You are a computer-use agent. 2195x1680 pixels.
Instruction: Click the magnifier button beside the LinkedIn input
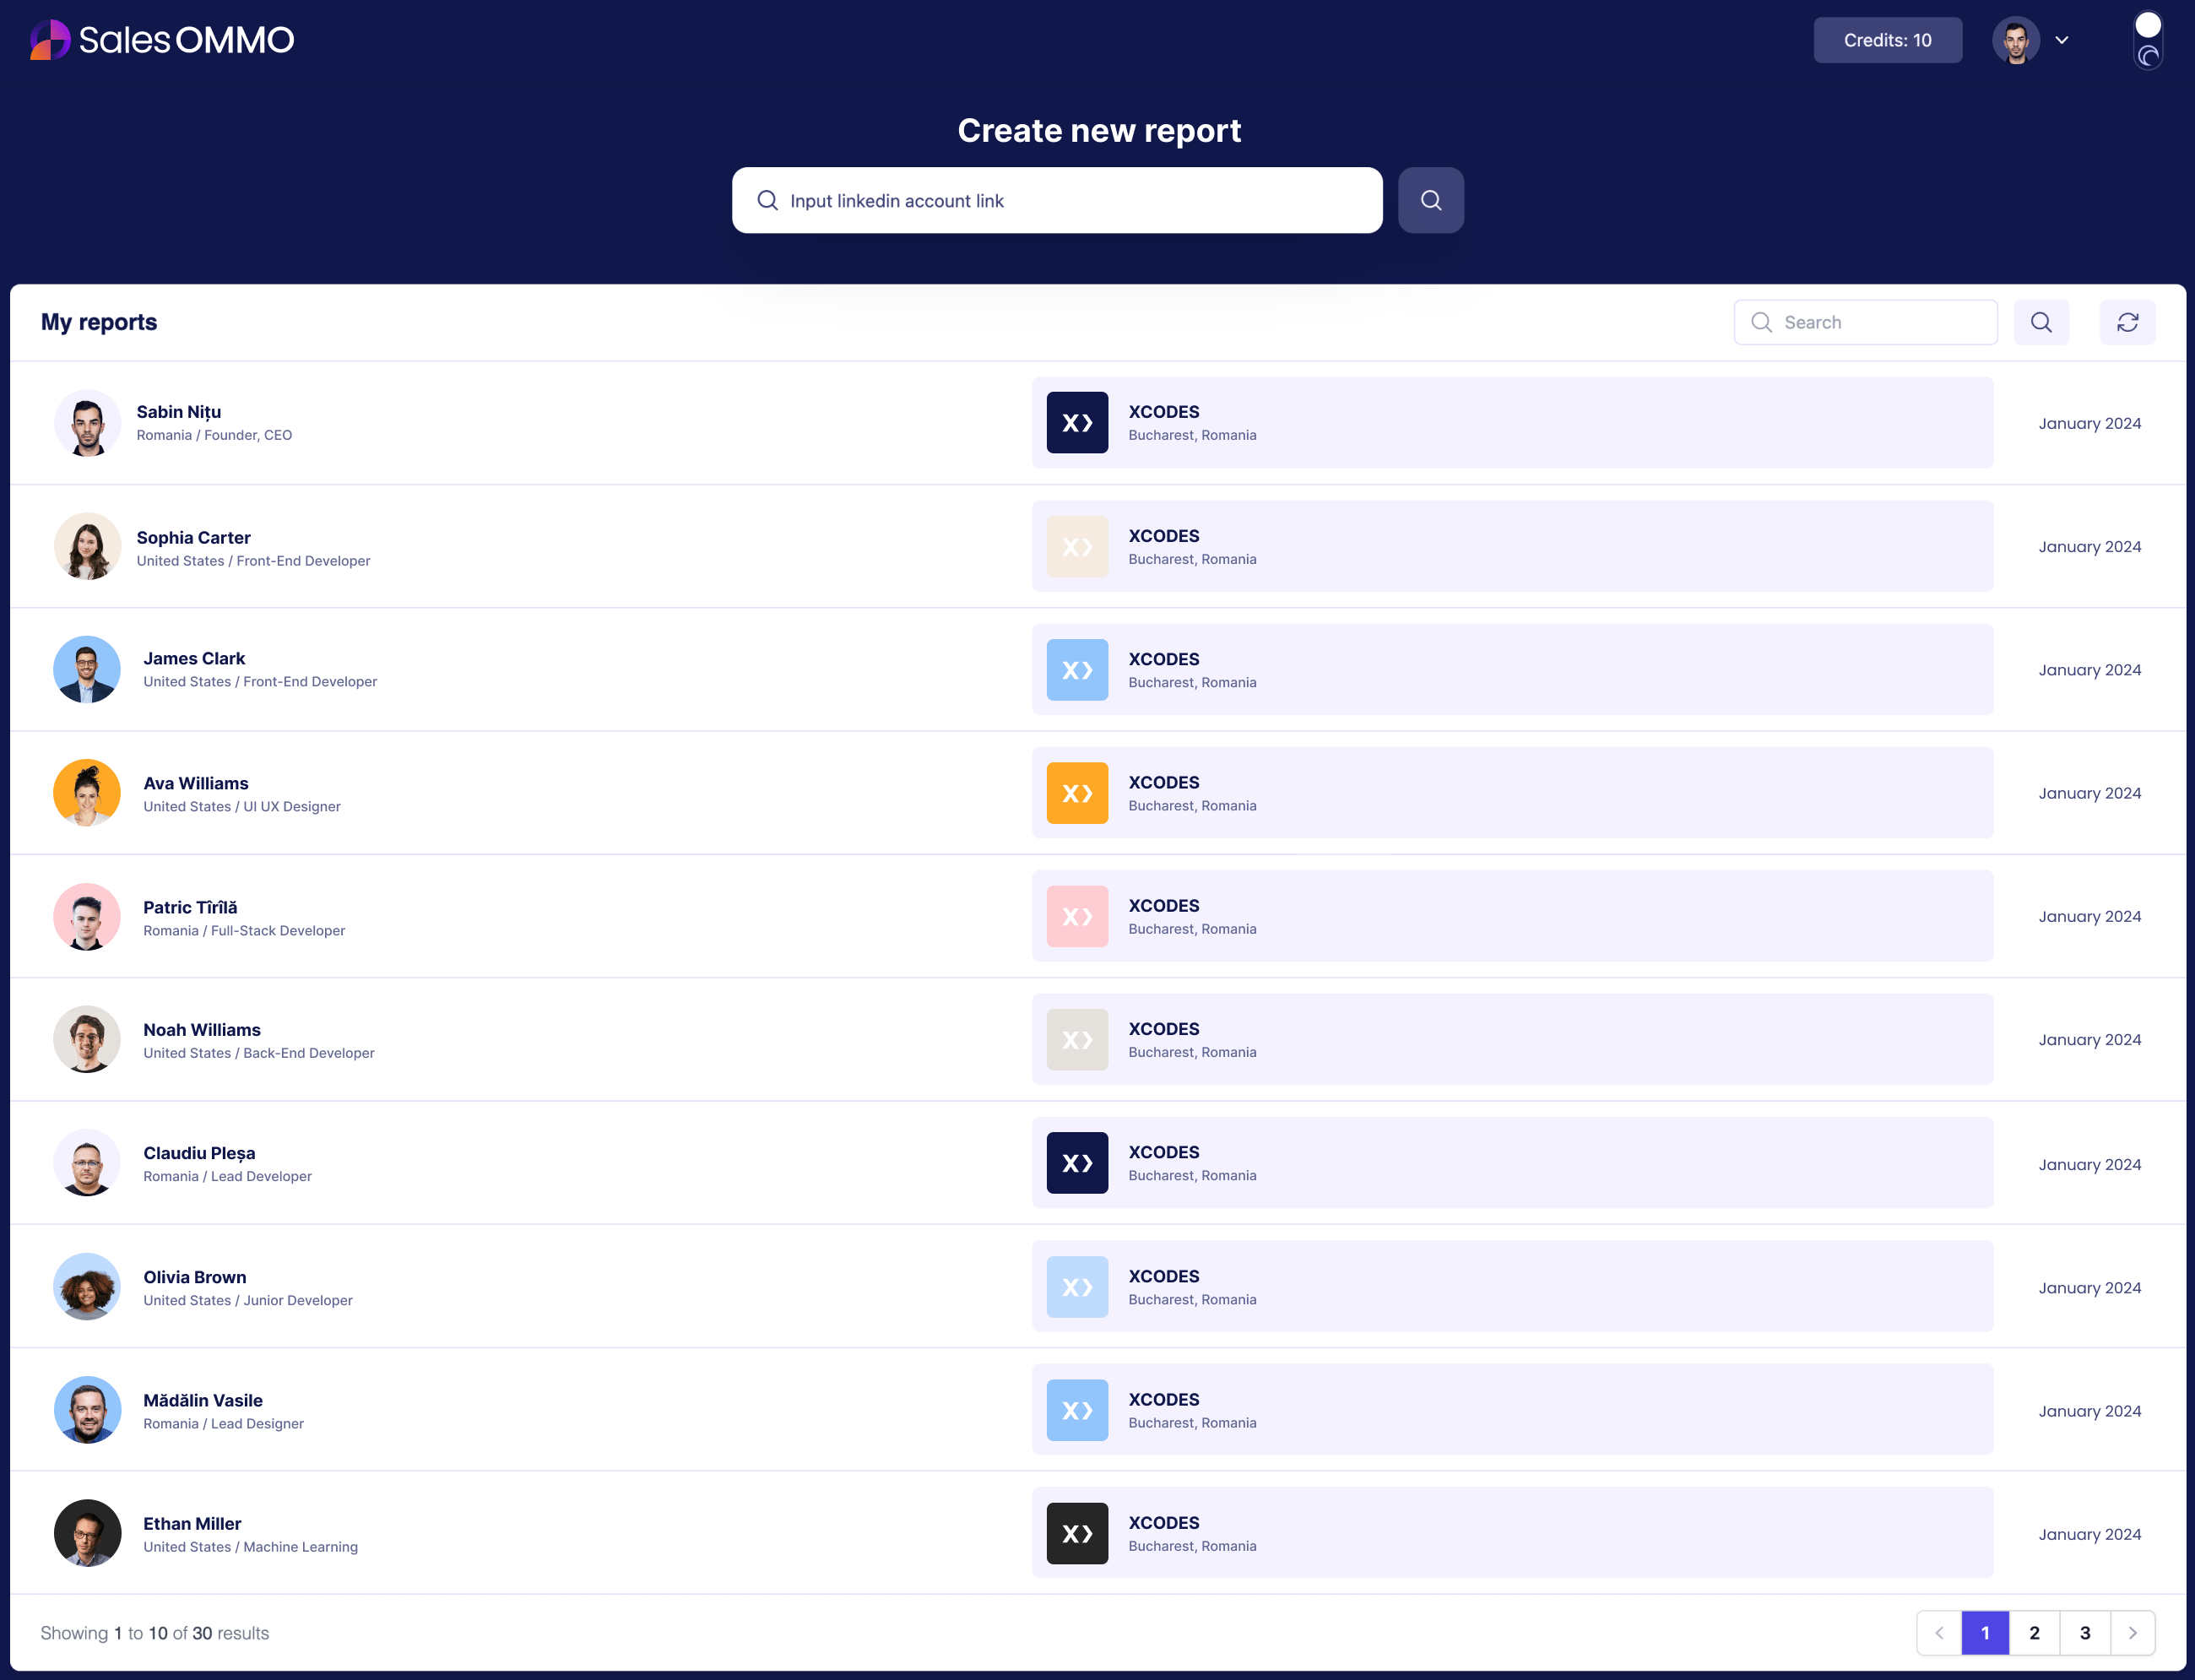1430,200
